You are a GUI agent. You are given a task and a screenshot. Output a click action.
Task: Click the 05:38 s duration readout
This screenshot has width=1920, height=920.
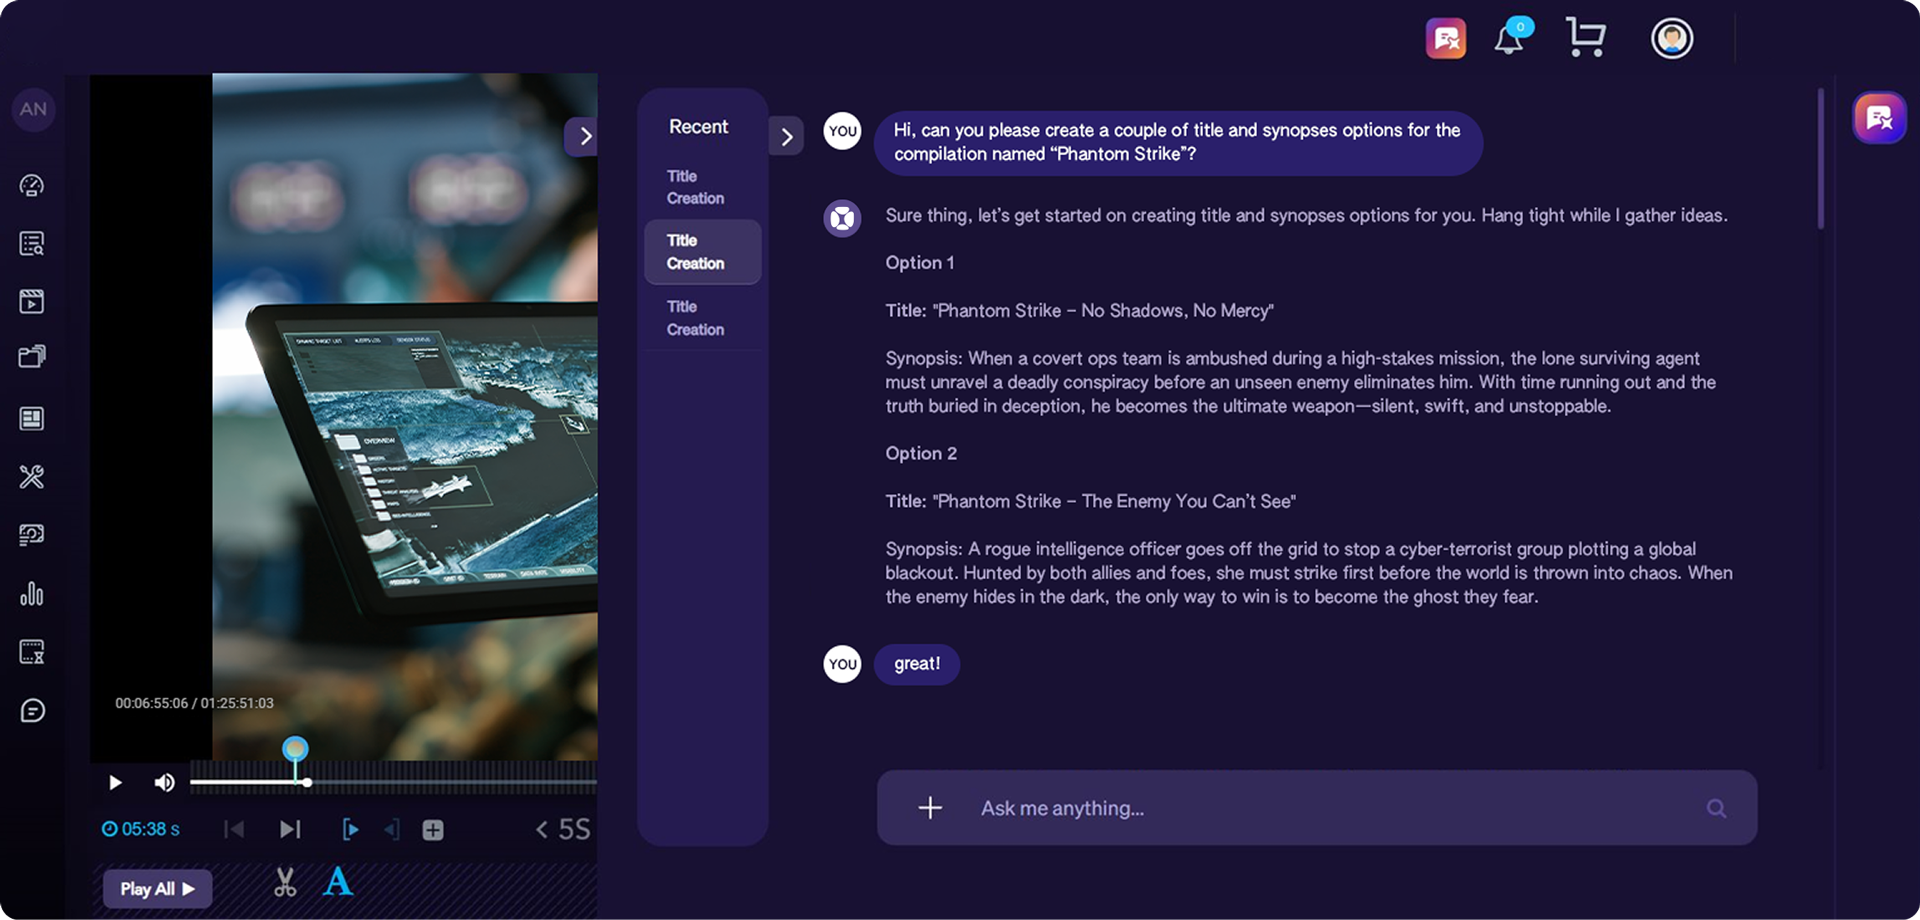click(x=141, y=829)
